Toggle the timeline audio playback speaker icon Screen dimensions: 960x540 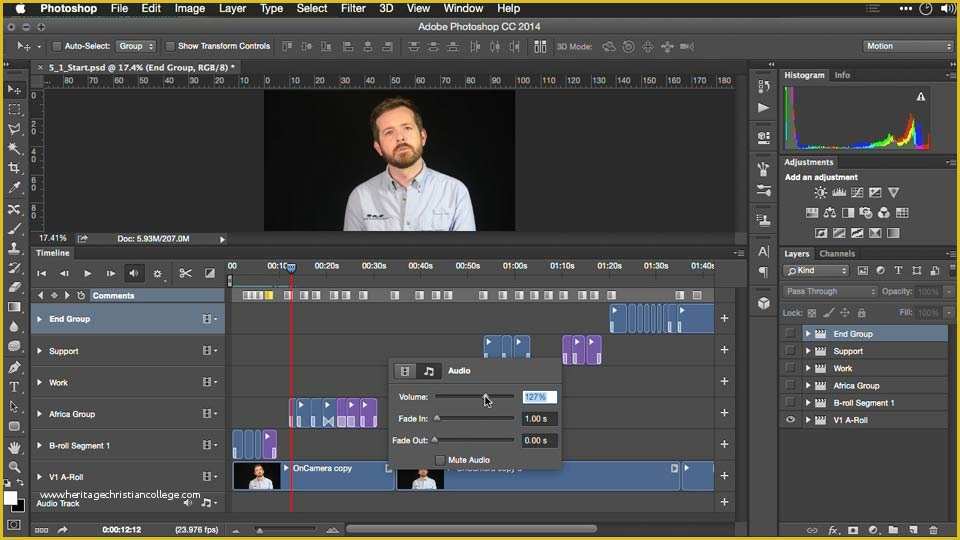(x=134, y=273)
